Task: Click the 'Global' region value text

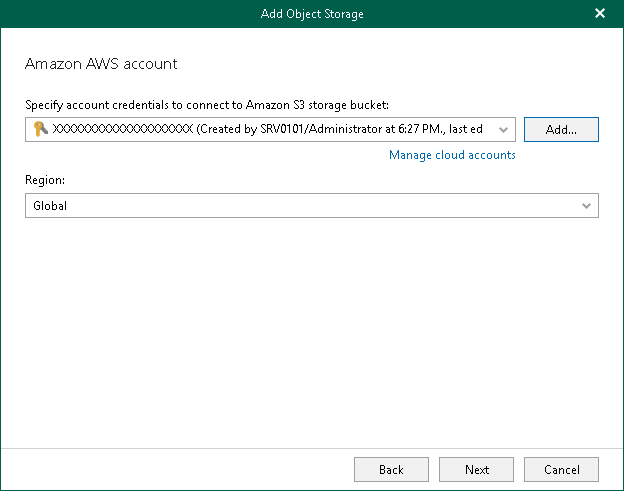Action: [x=50, y=206]
